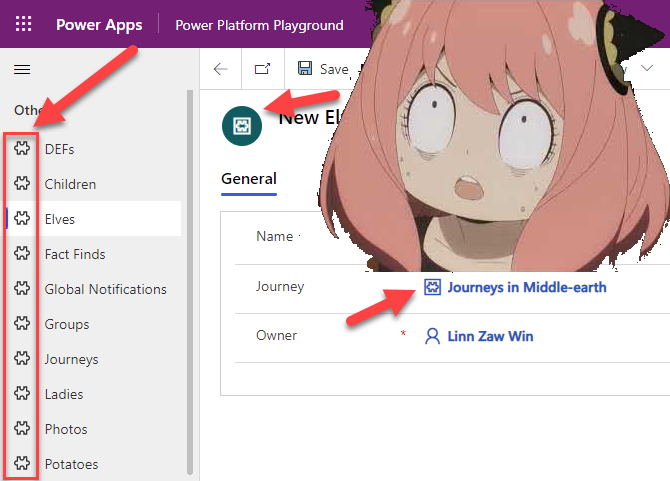This screenshot has width=670, height=481.
Task: Click the Journey field label
Action: (280, 287)
